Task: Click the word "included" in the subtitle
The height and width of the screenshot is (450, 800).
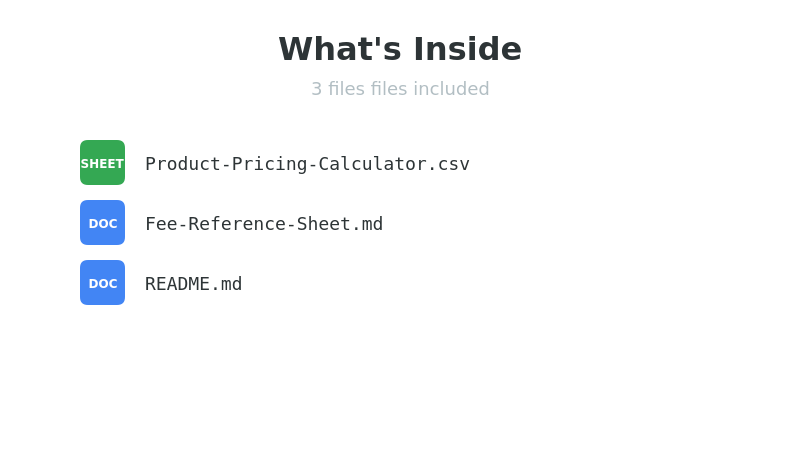Action: [451, 89]
